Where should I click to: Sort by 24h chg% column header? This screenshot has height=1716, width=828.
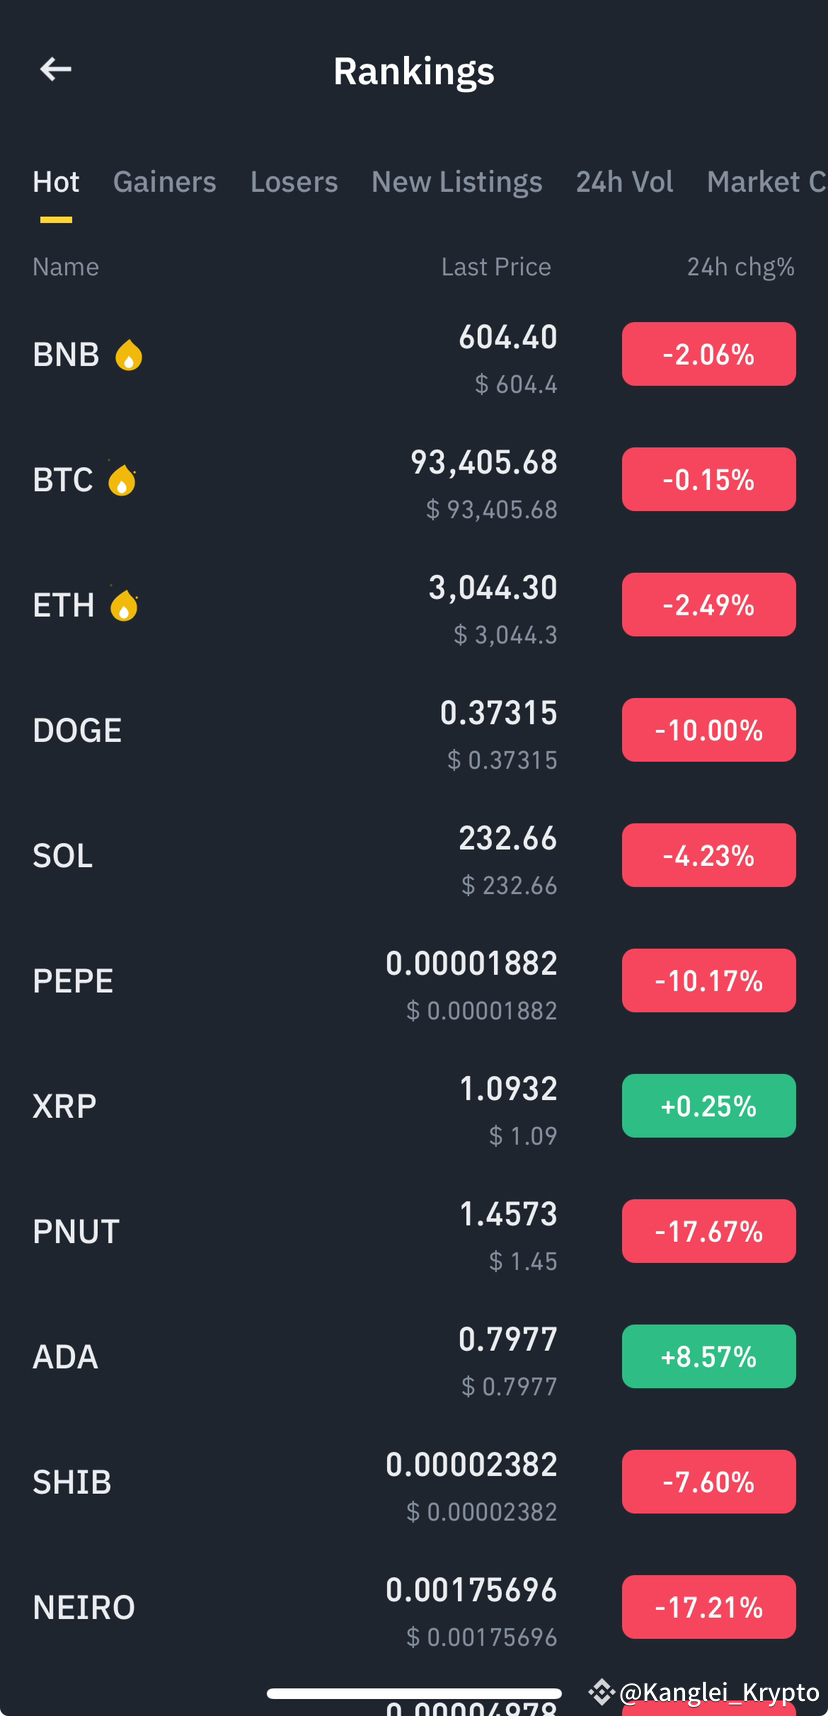tap(741, 267)
